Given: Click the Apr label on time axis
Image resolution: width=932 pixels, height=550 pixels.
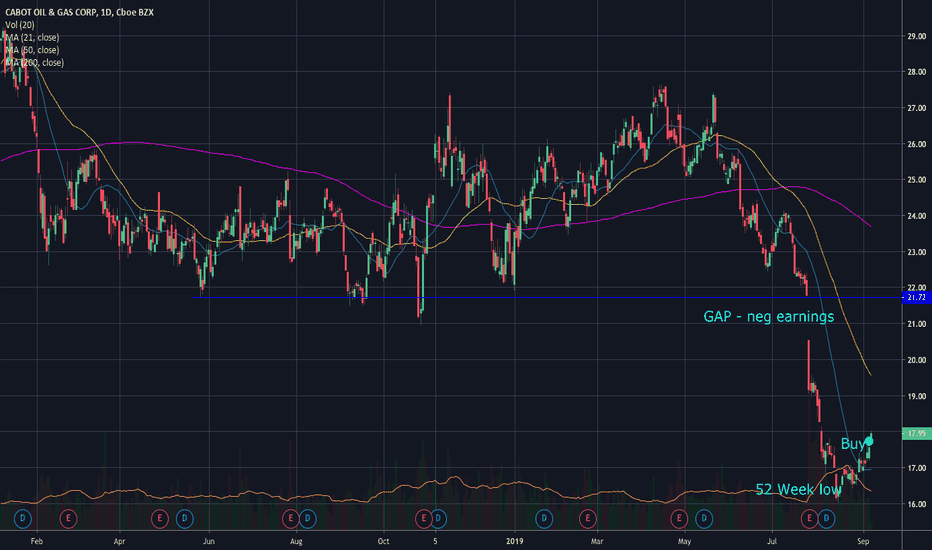Looking at the screenshot, I should coord(119,541).
